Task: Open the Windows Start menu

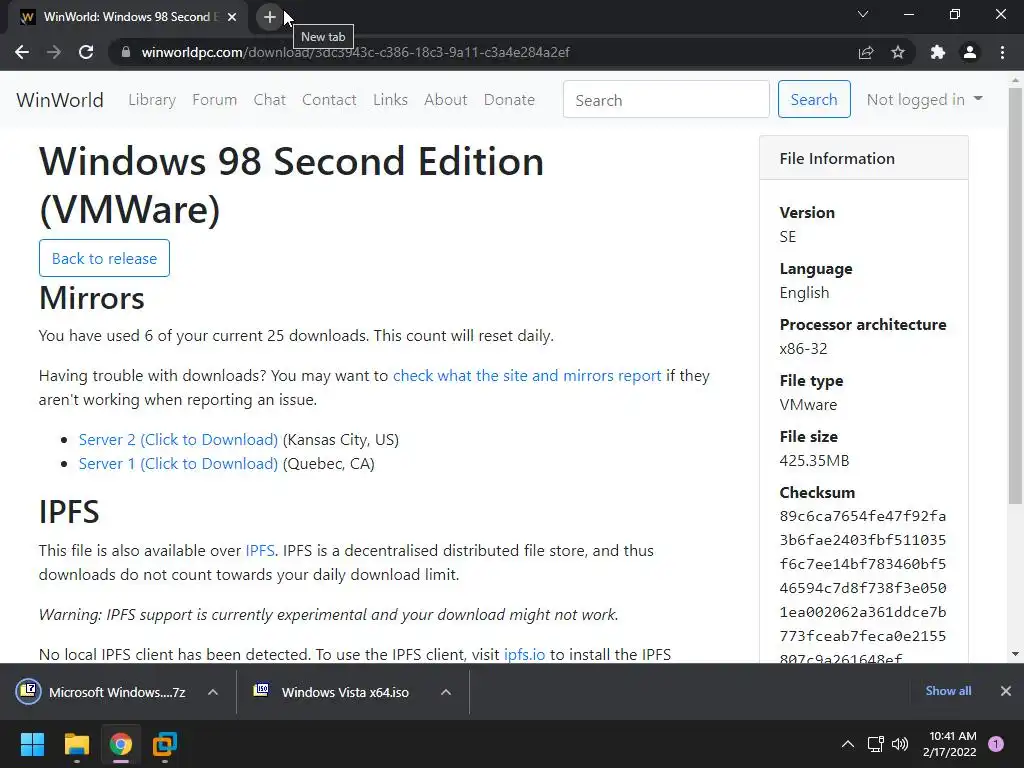Action: point(32,744)
